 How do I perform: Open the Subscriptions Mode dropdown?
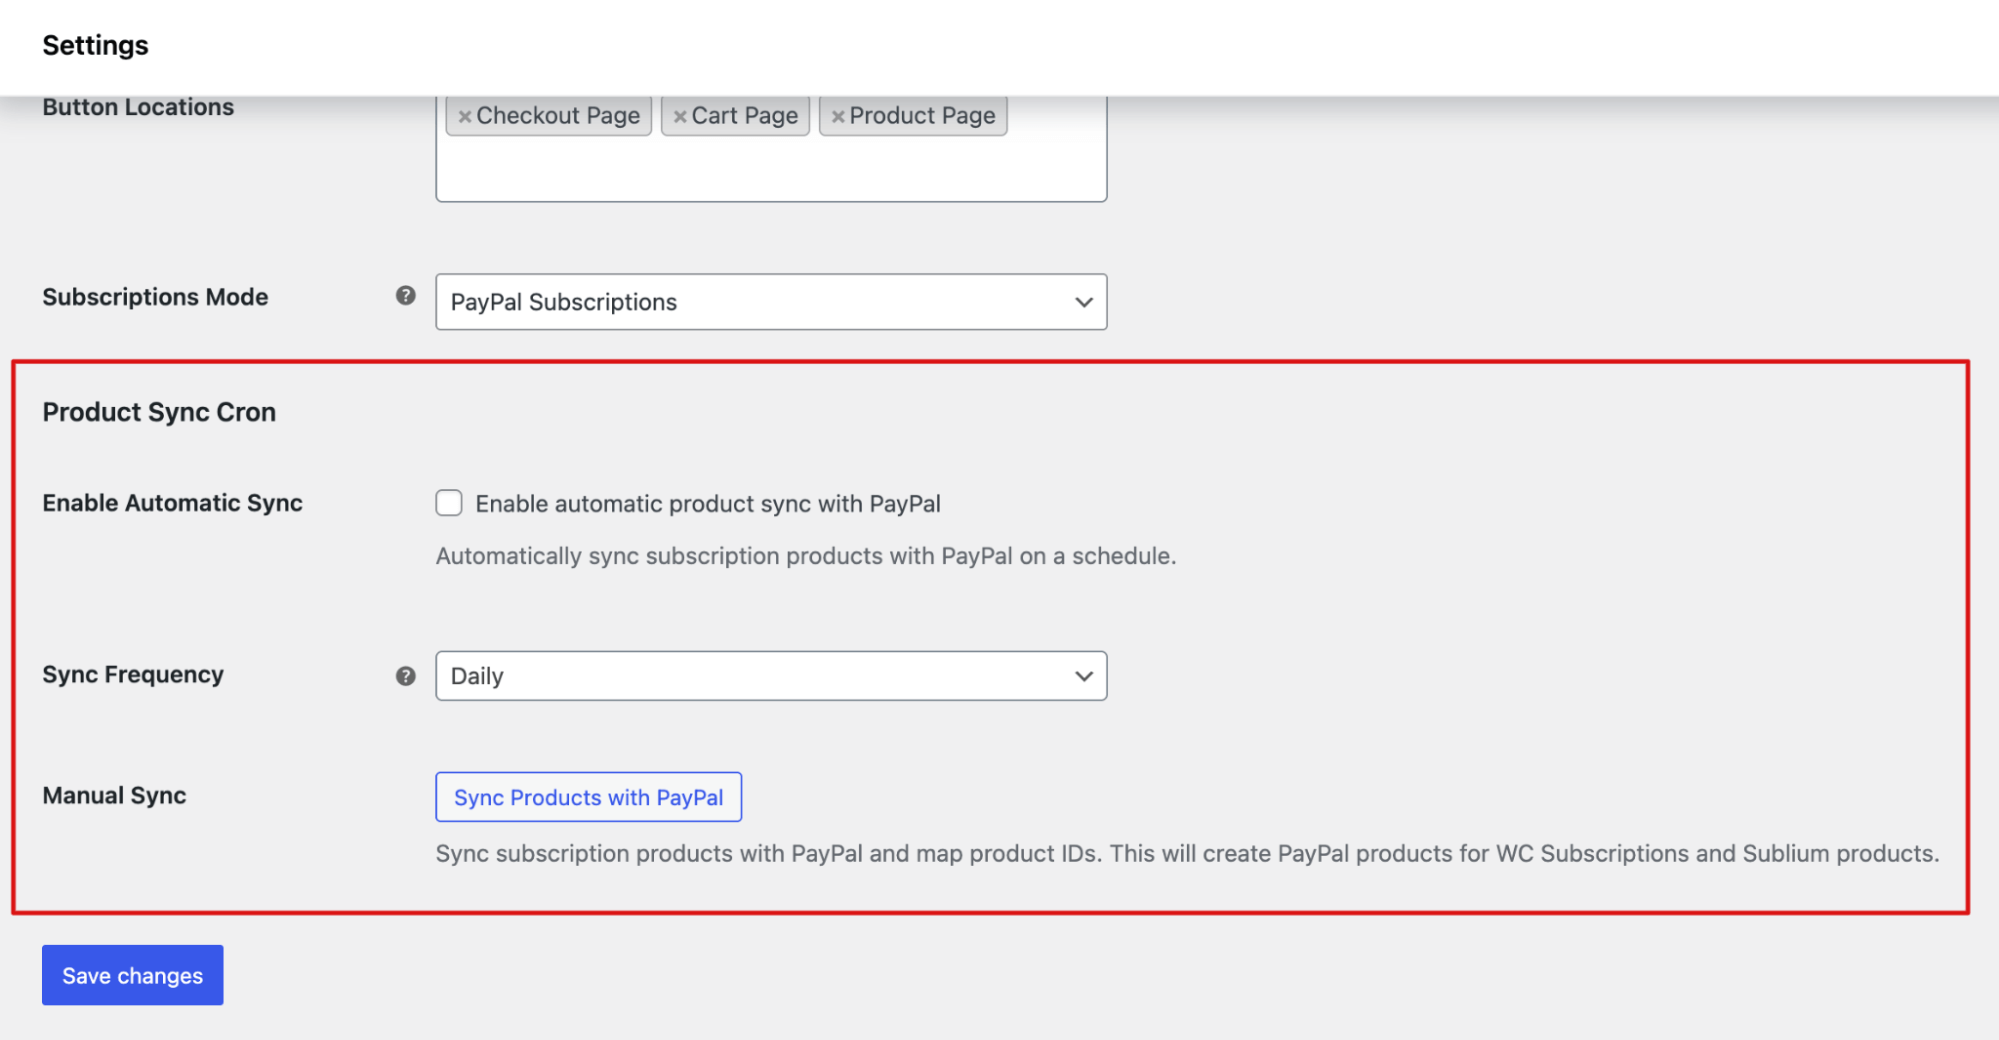click(770, 301)
